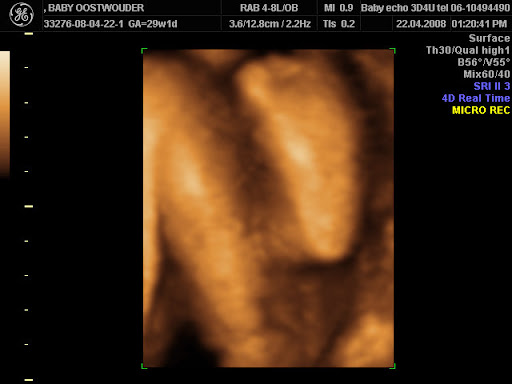This screenshot has height=384, width=512.
Task: Click the 3.6/12.8cm / 2.2Hz depth readout
Action: 270,24
